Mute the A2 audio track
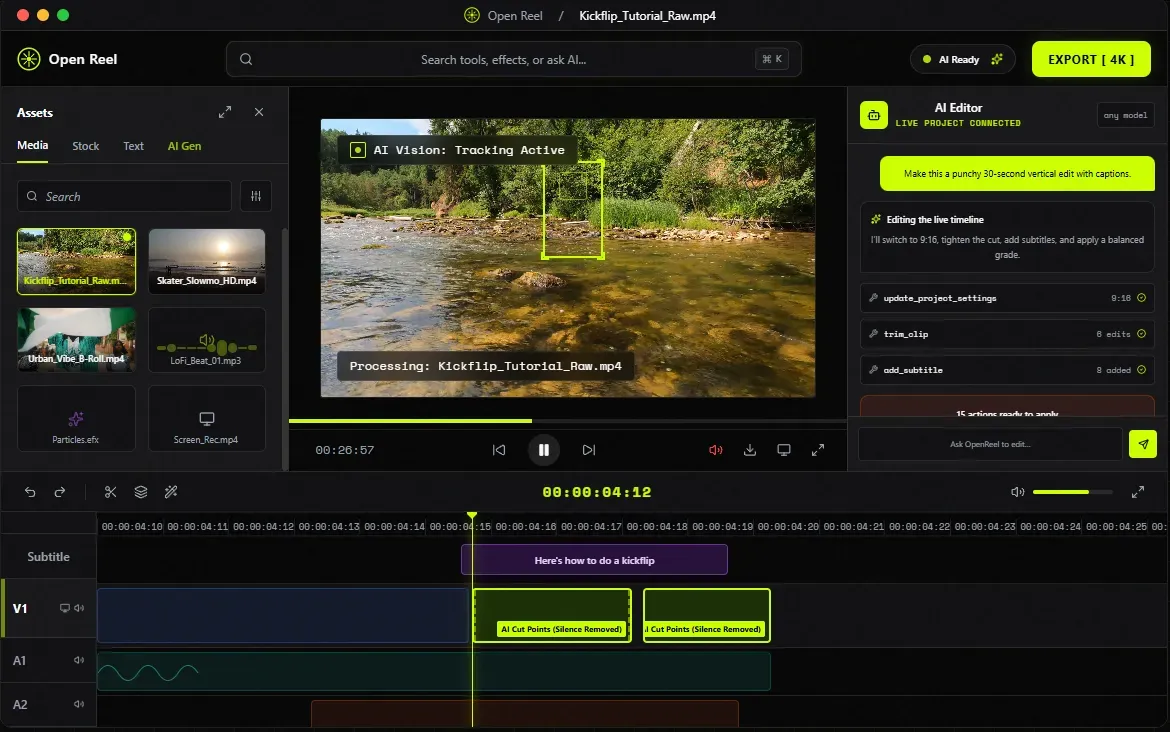Screen dimensions: 1170x732 pos(78,704)
